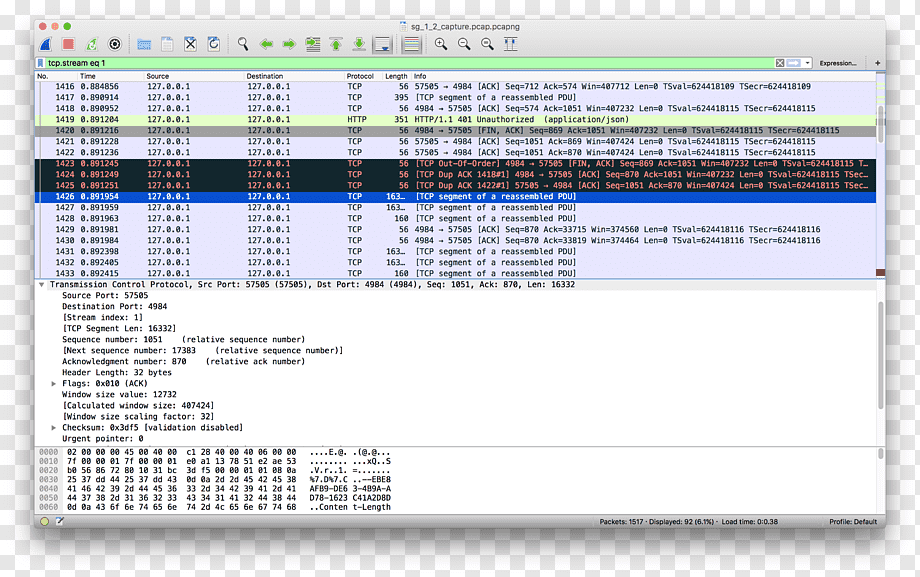Select packet 1423 TCP Out-Of-Order row
The image size is (920, 577).
pyautogui.click(x=455, y=163)
